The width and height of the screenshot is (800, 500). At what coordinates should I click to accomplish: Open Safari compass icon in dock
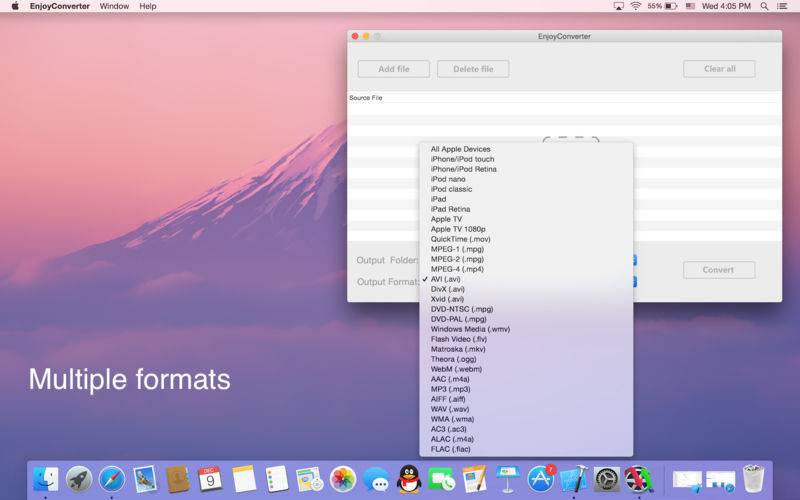(x=112, y=480)
